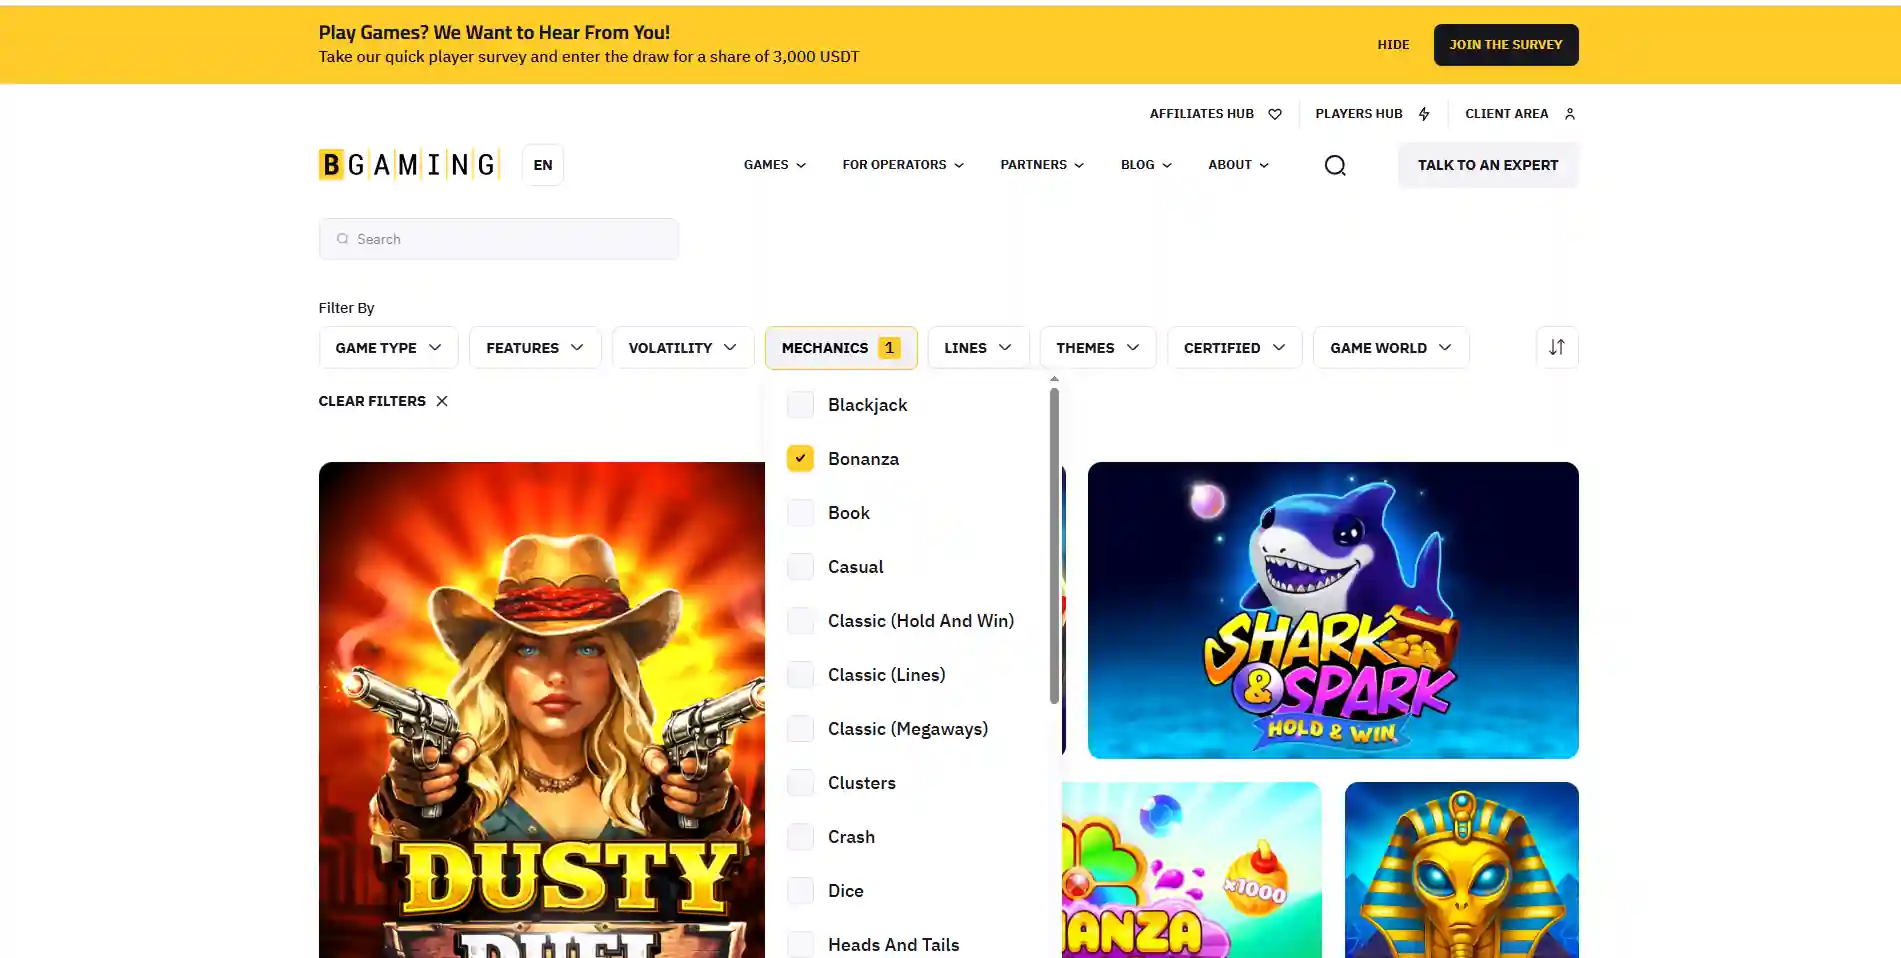Click the Affiliates Hub heart icon
1901x958 pixels.
point(1275,114)
